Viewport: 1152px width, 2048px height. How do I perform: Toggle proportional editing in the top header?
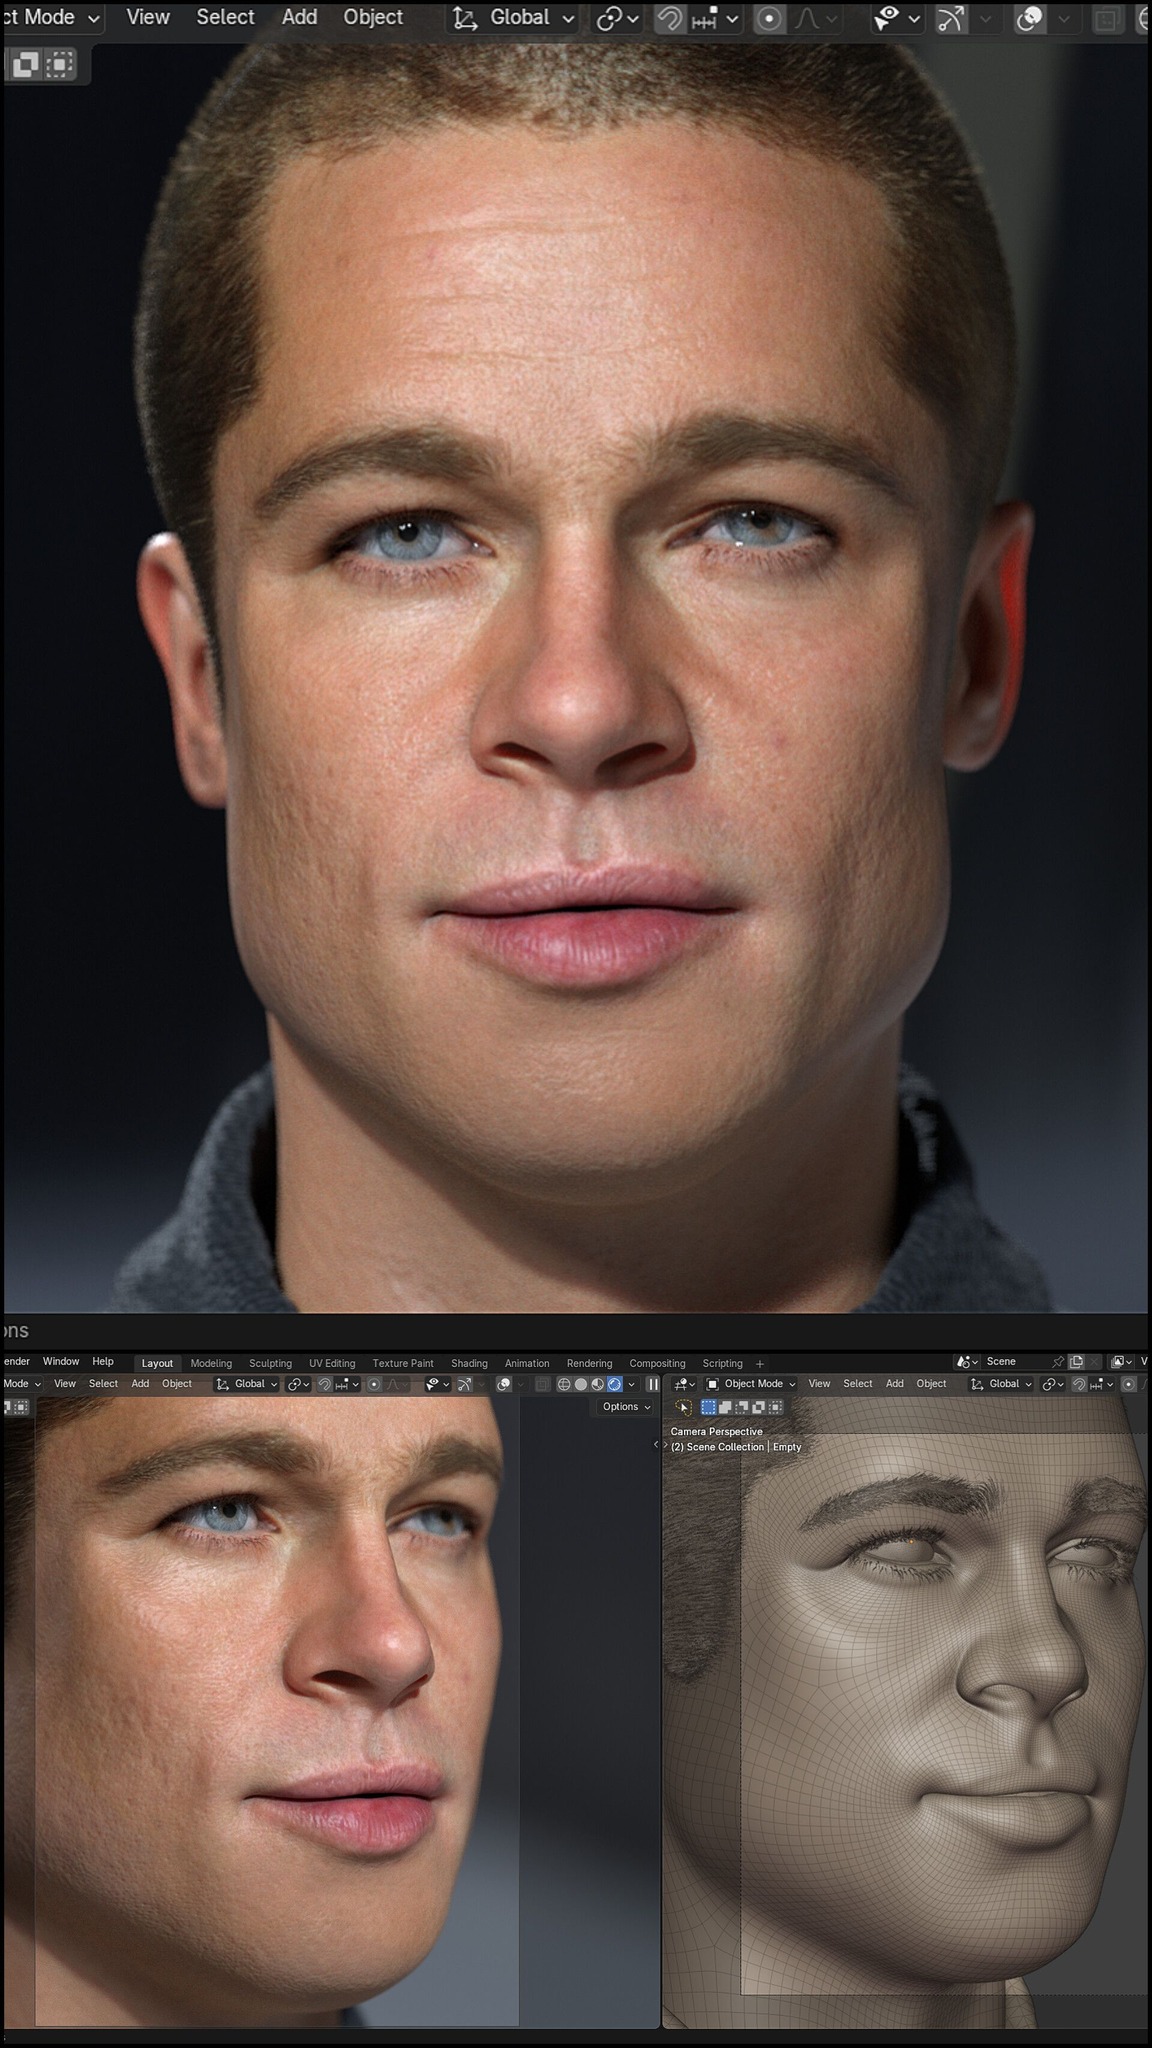[x=769, y=18]
